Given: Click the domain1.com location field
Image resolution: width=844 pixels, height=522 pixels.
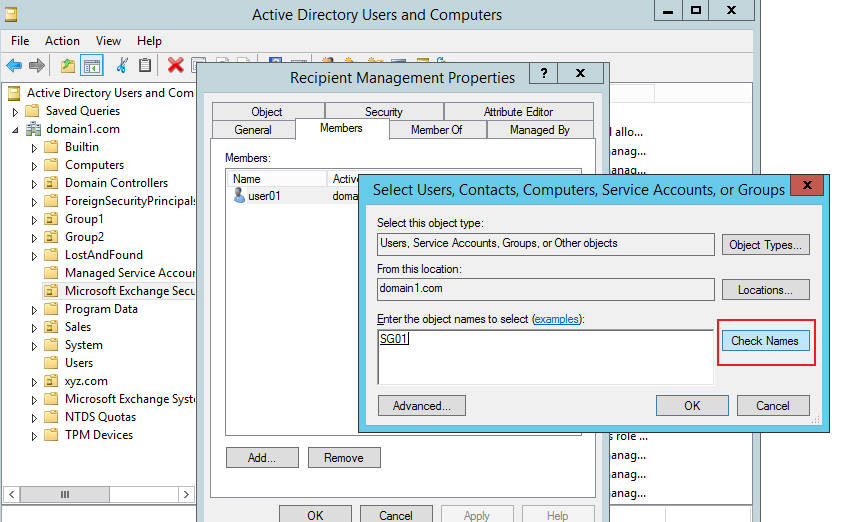Looking at the screenshot, I should point(546,289).
